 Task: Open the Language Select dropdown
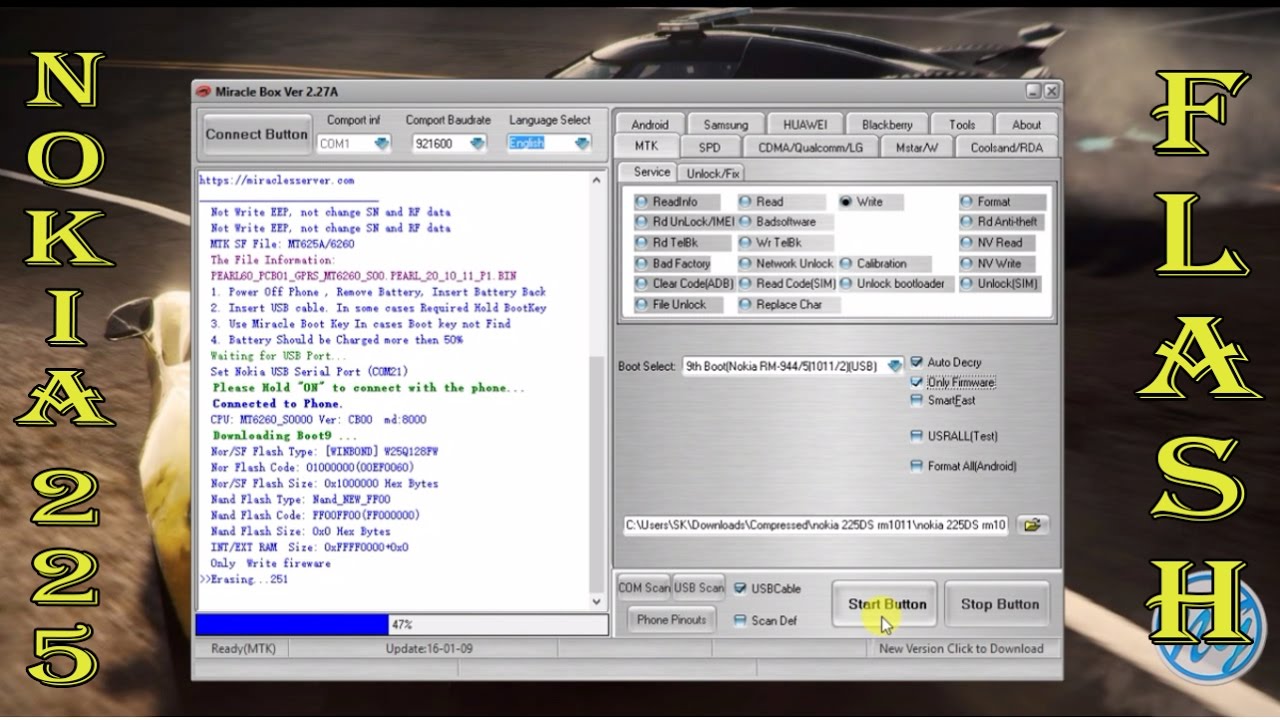tap(582, 144)
